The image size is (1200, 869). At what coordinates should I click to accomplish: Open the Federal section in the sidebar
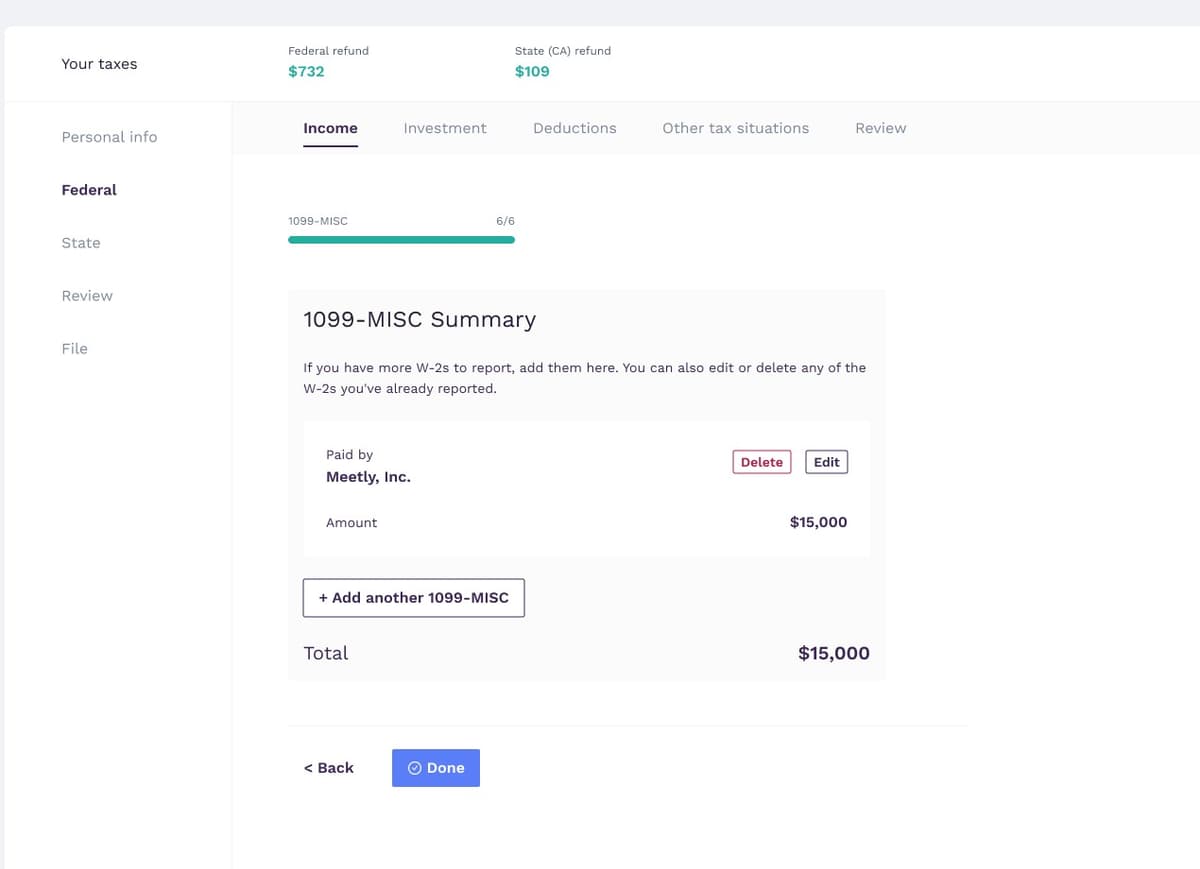pyautogui.click(x=89, y=190)
